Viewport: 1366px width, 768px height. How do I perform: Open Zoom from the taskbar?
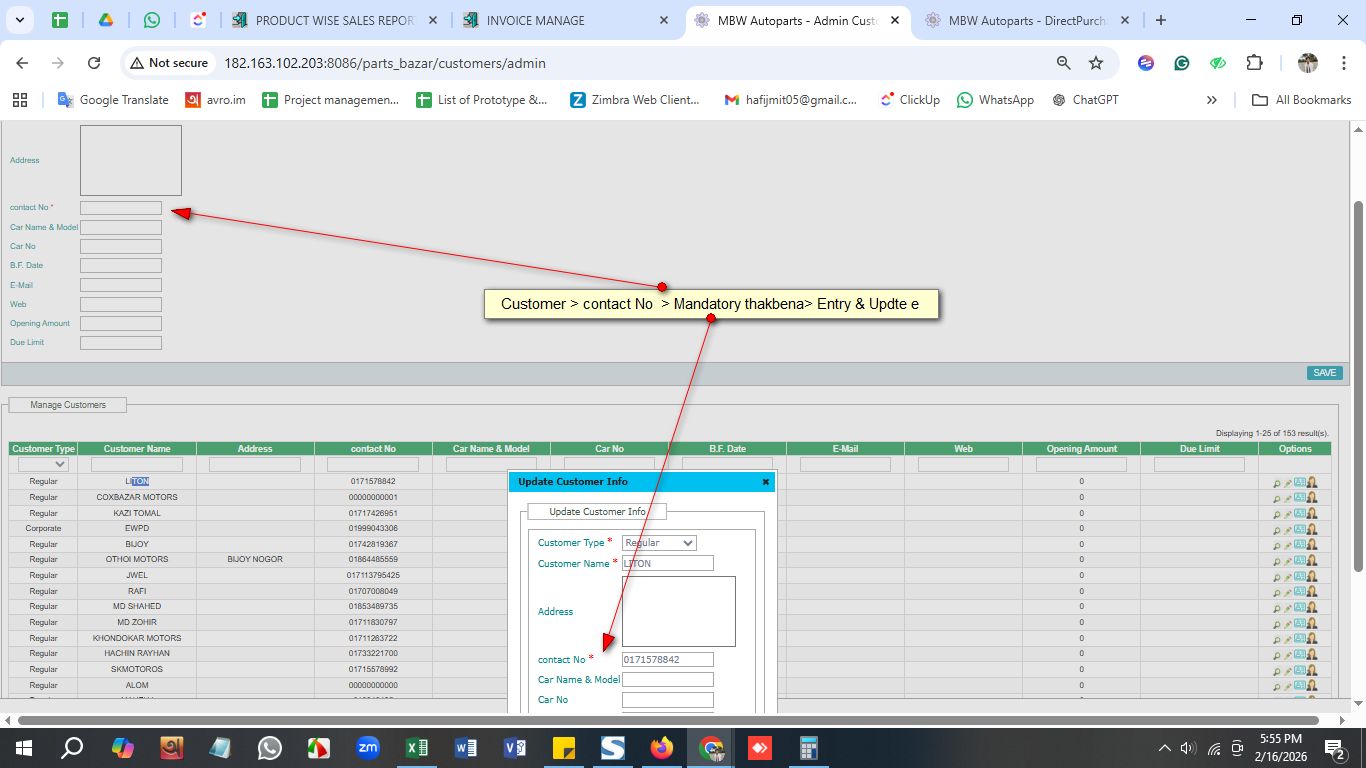point(368,748)
